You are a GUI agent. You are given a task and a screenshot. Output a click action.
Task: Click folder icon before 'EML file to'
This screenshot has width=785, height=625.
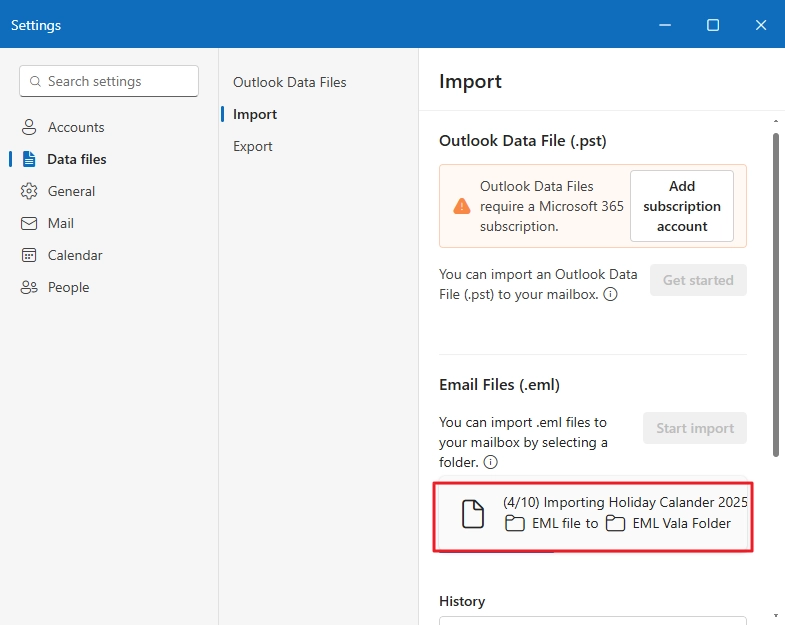click(515, 523)
